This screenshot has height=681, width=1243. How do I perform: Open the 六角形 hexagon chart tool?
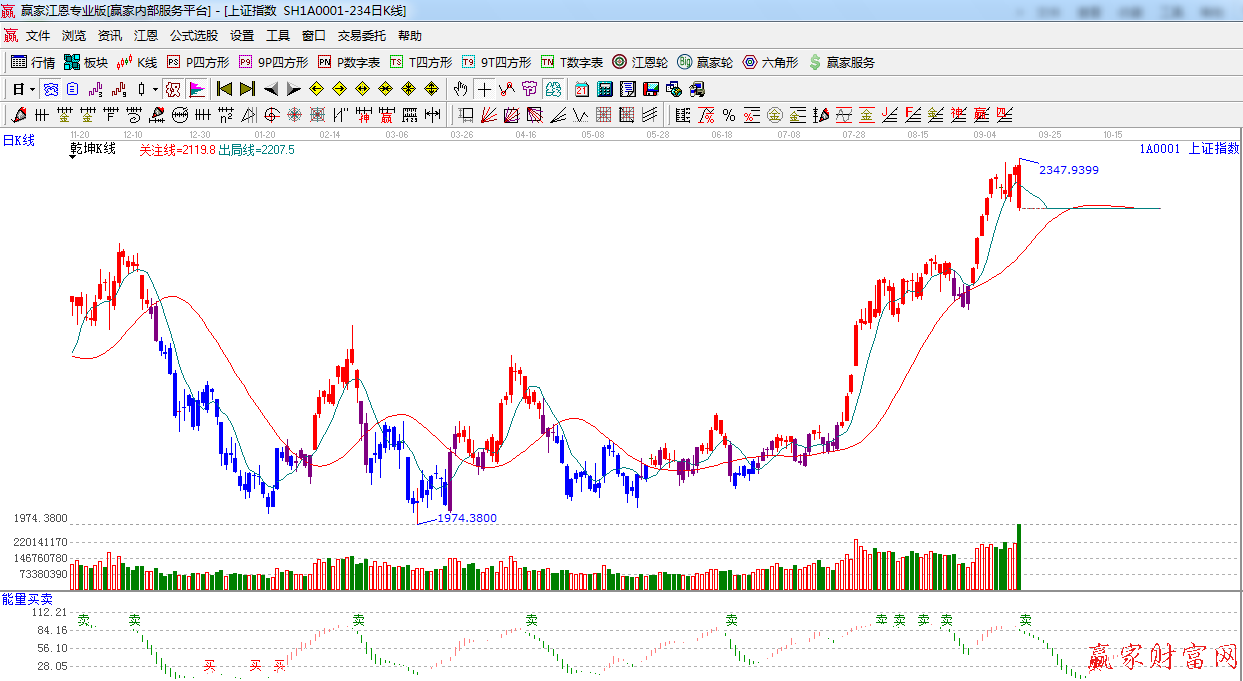(x=770, y=62)
